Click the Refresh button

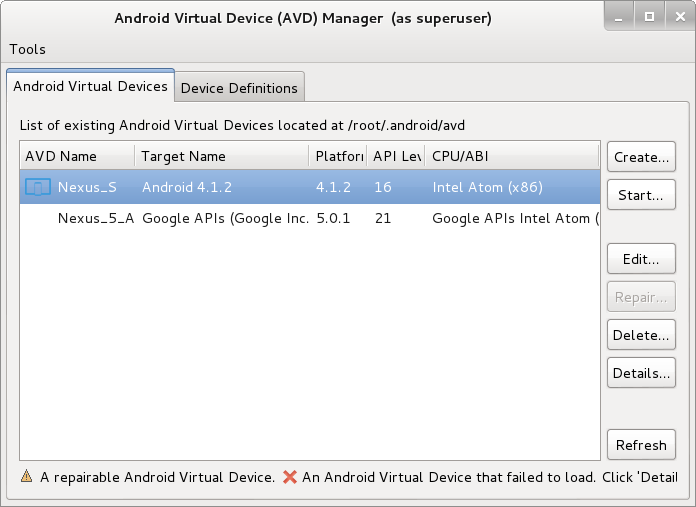tap(641, 445)
